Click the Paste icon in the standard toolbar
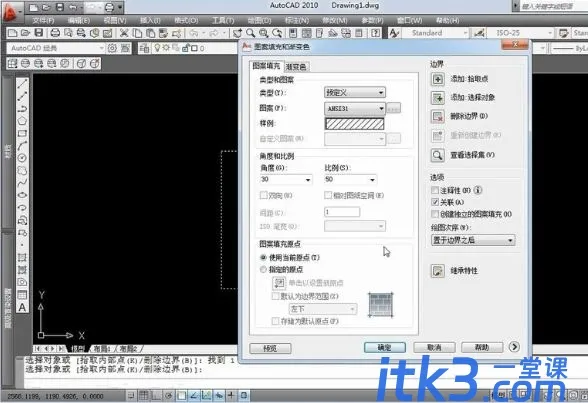This screenshot has width=588, height=403. click(150, 33)
